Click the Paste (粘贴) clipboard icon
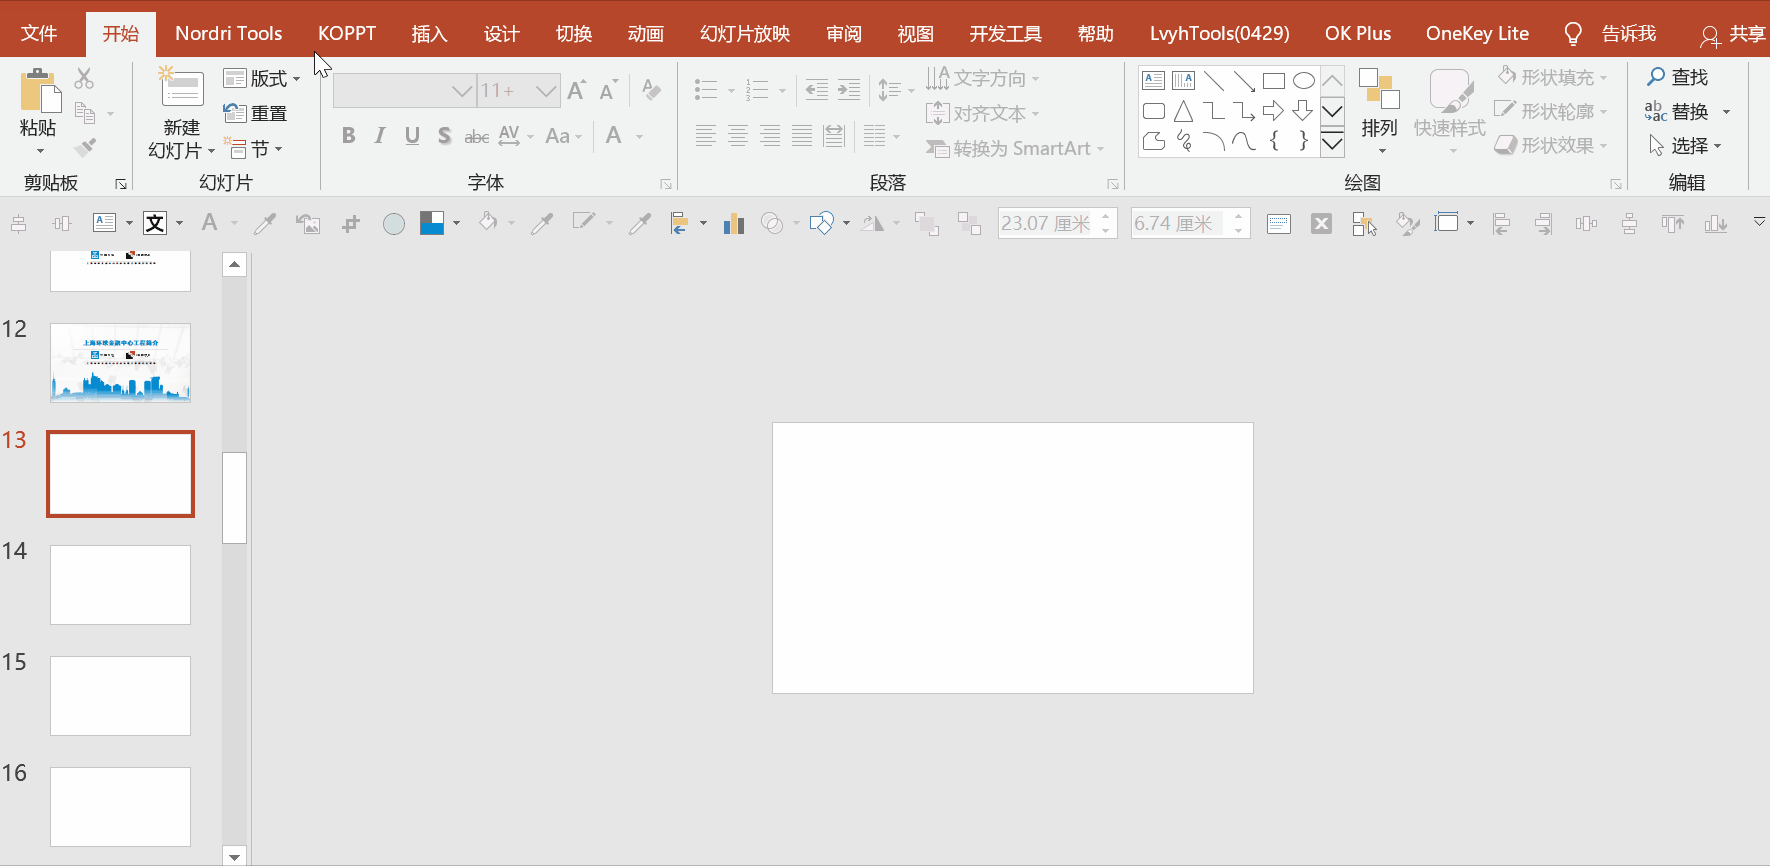The image size is (1770, 866). click(40, 90)
